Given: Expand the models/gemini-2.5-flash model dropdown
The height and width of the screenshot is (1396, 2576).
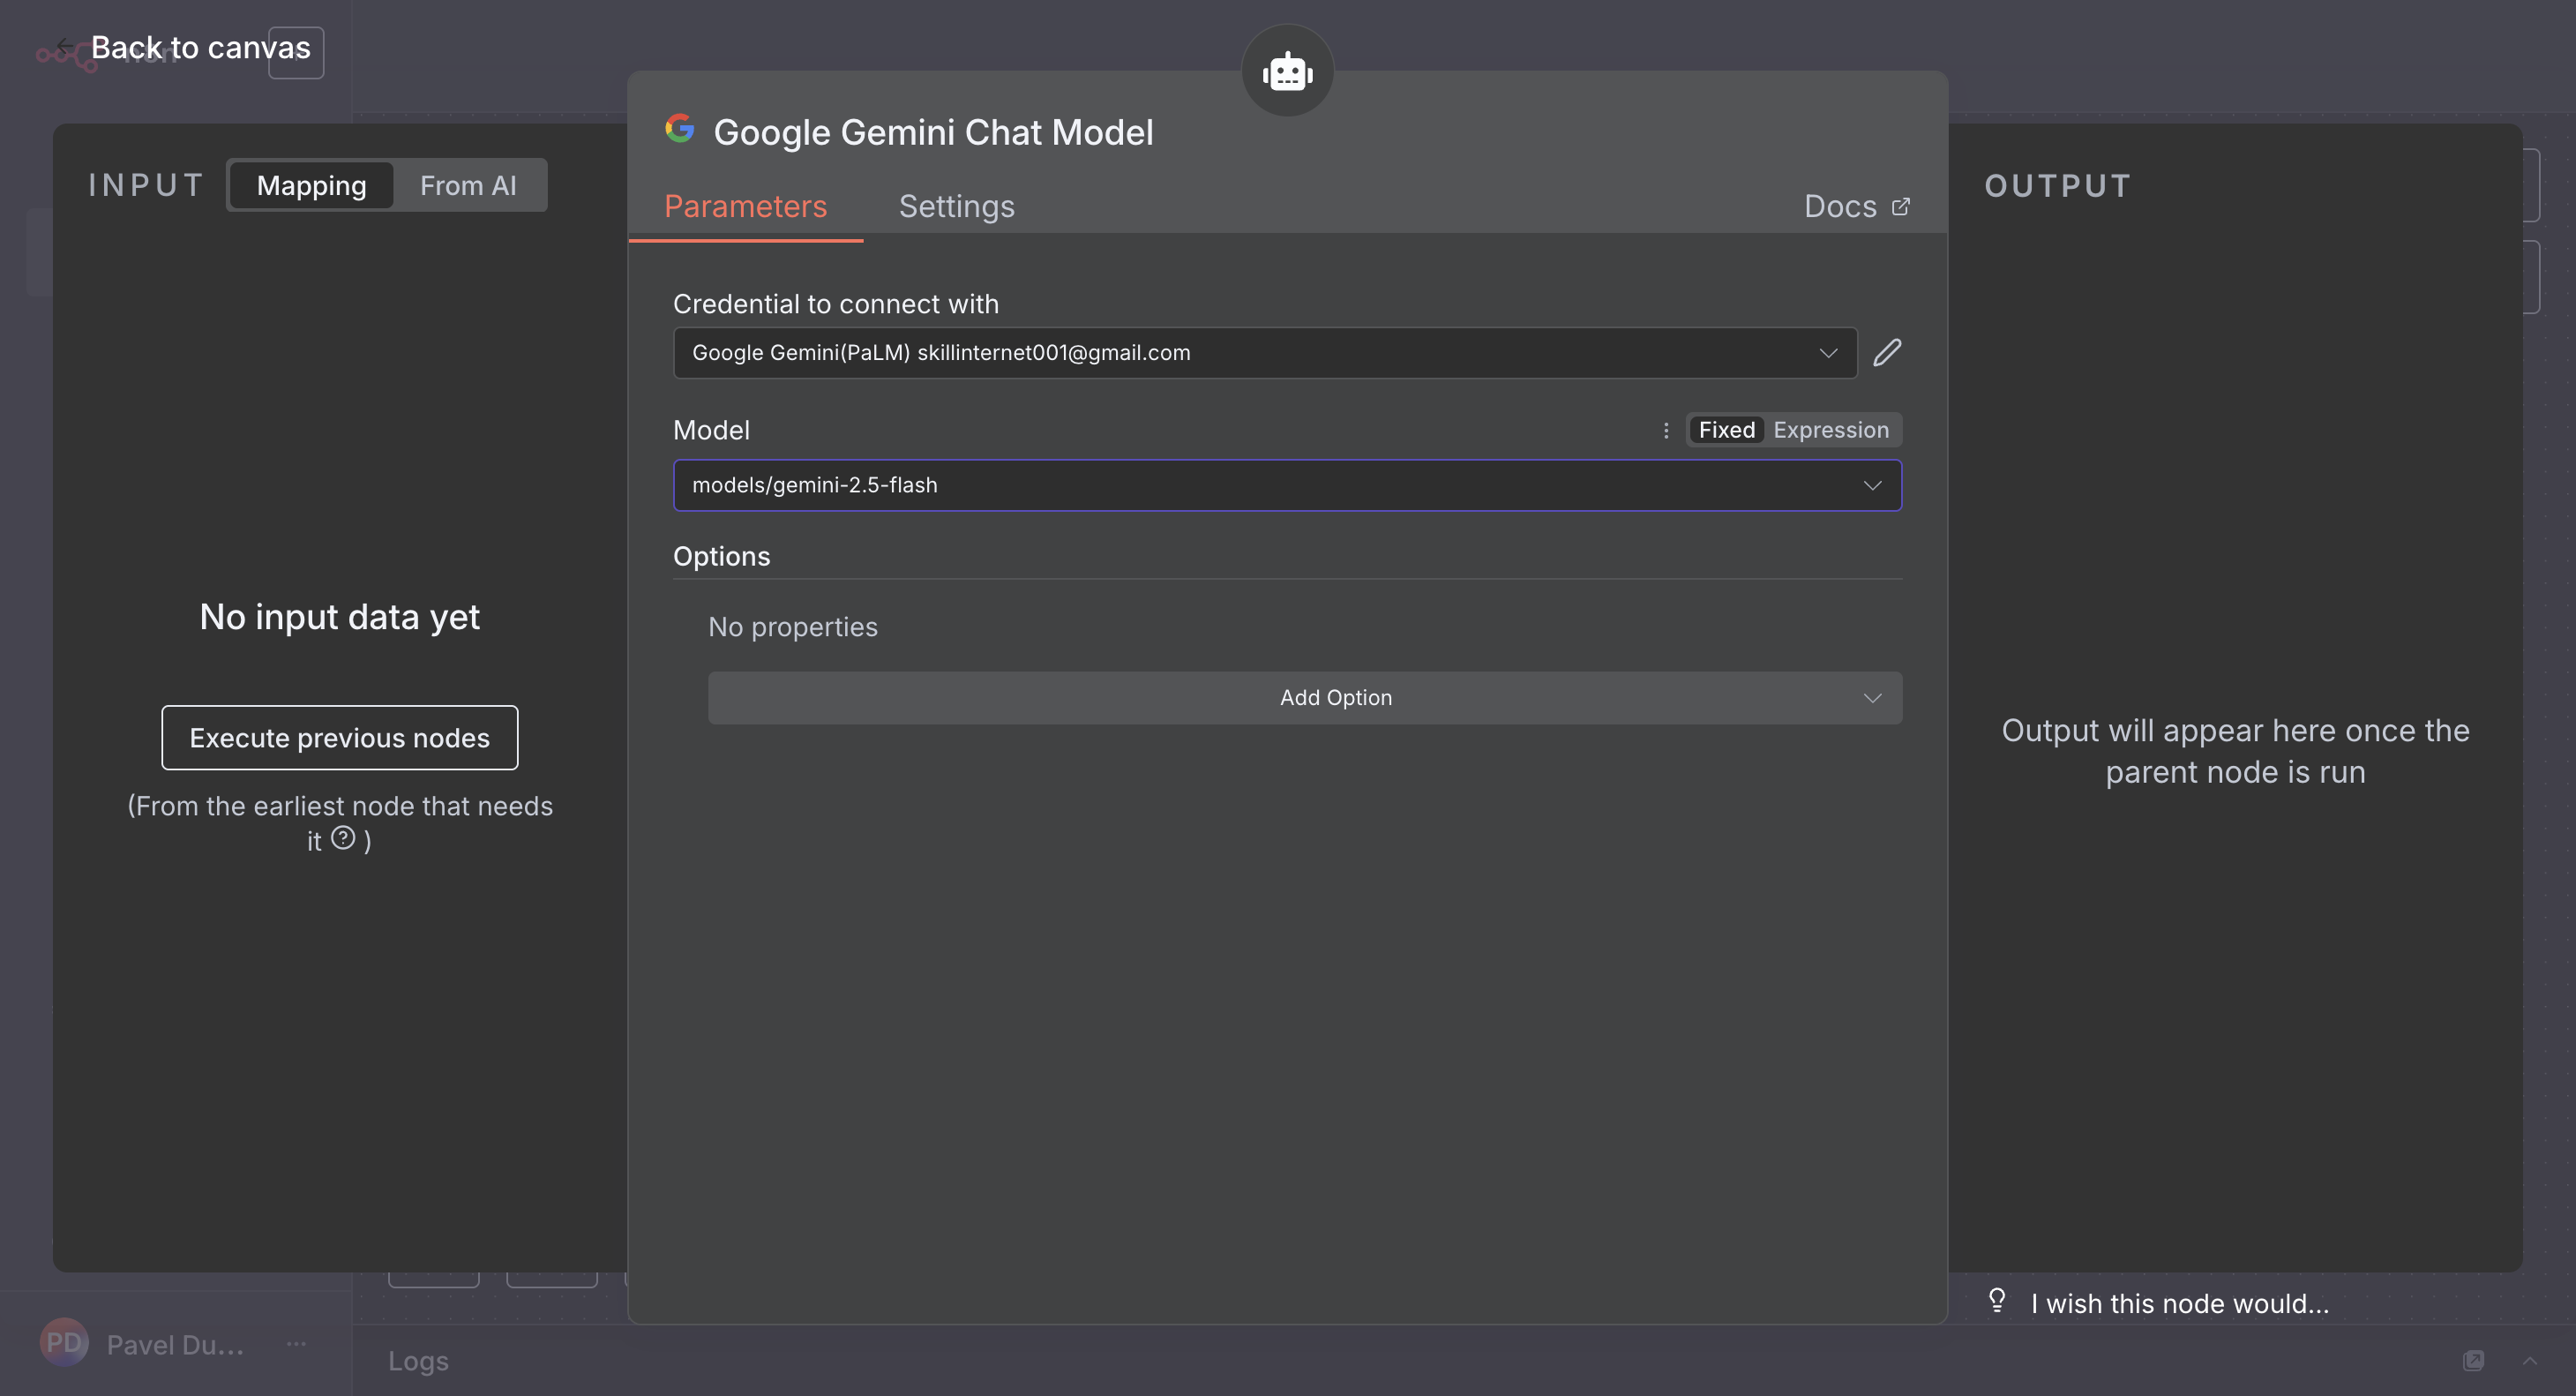Looking at the screenshot, I should [1287, 485].
